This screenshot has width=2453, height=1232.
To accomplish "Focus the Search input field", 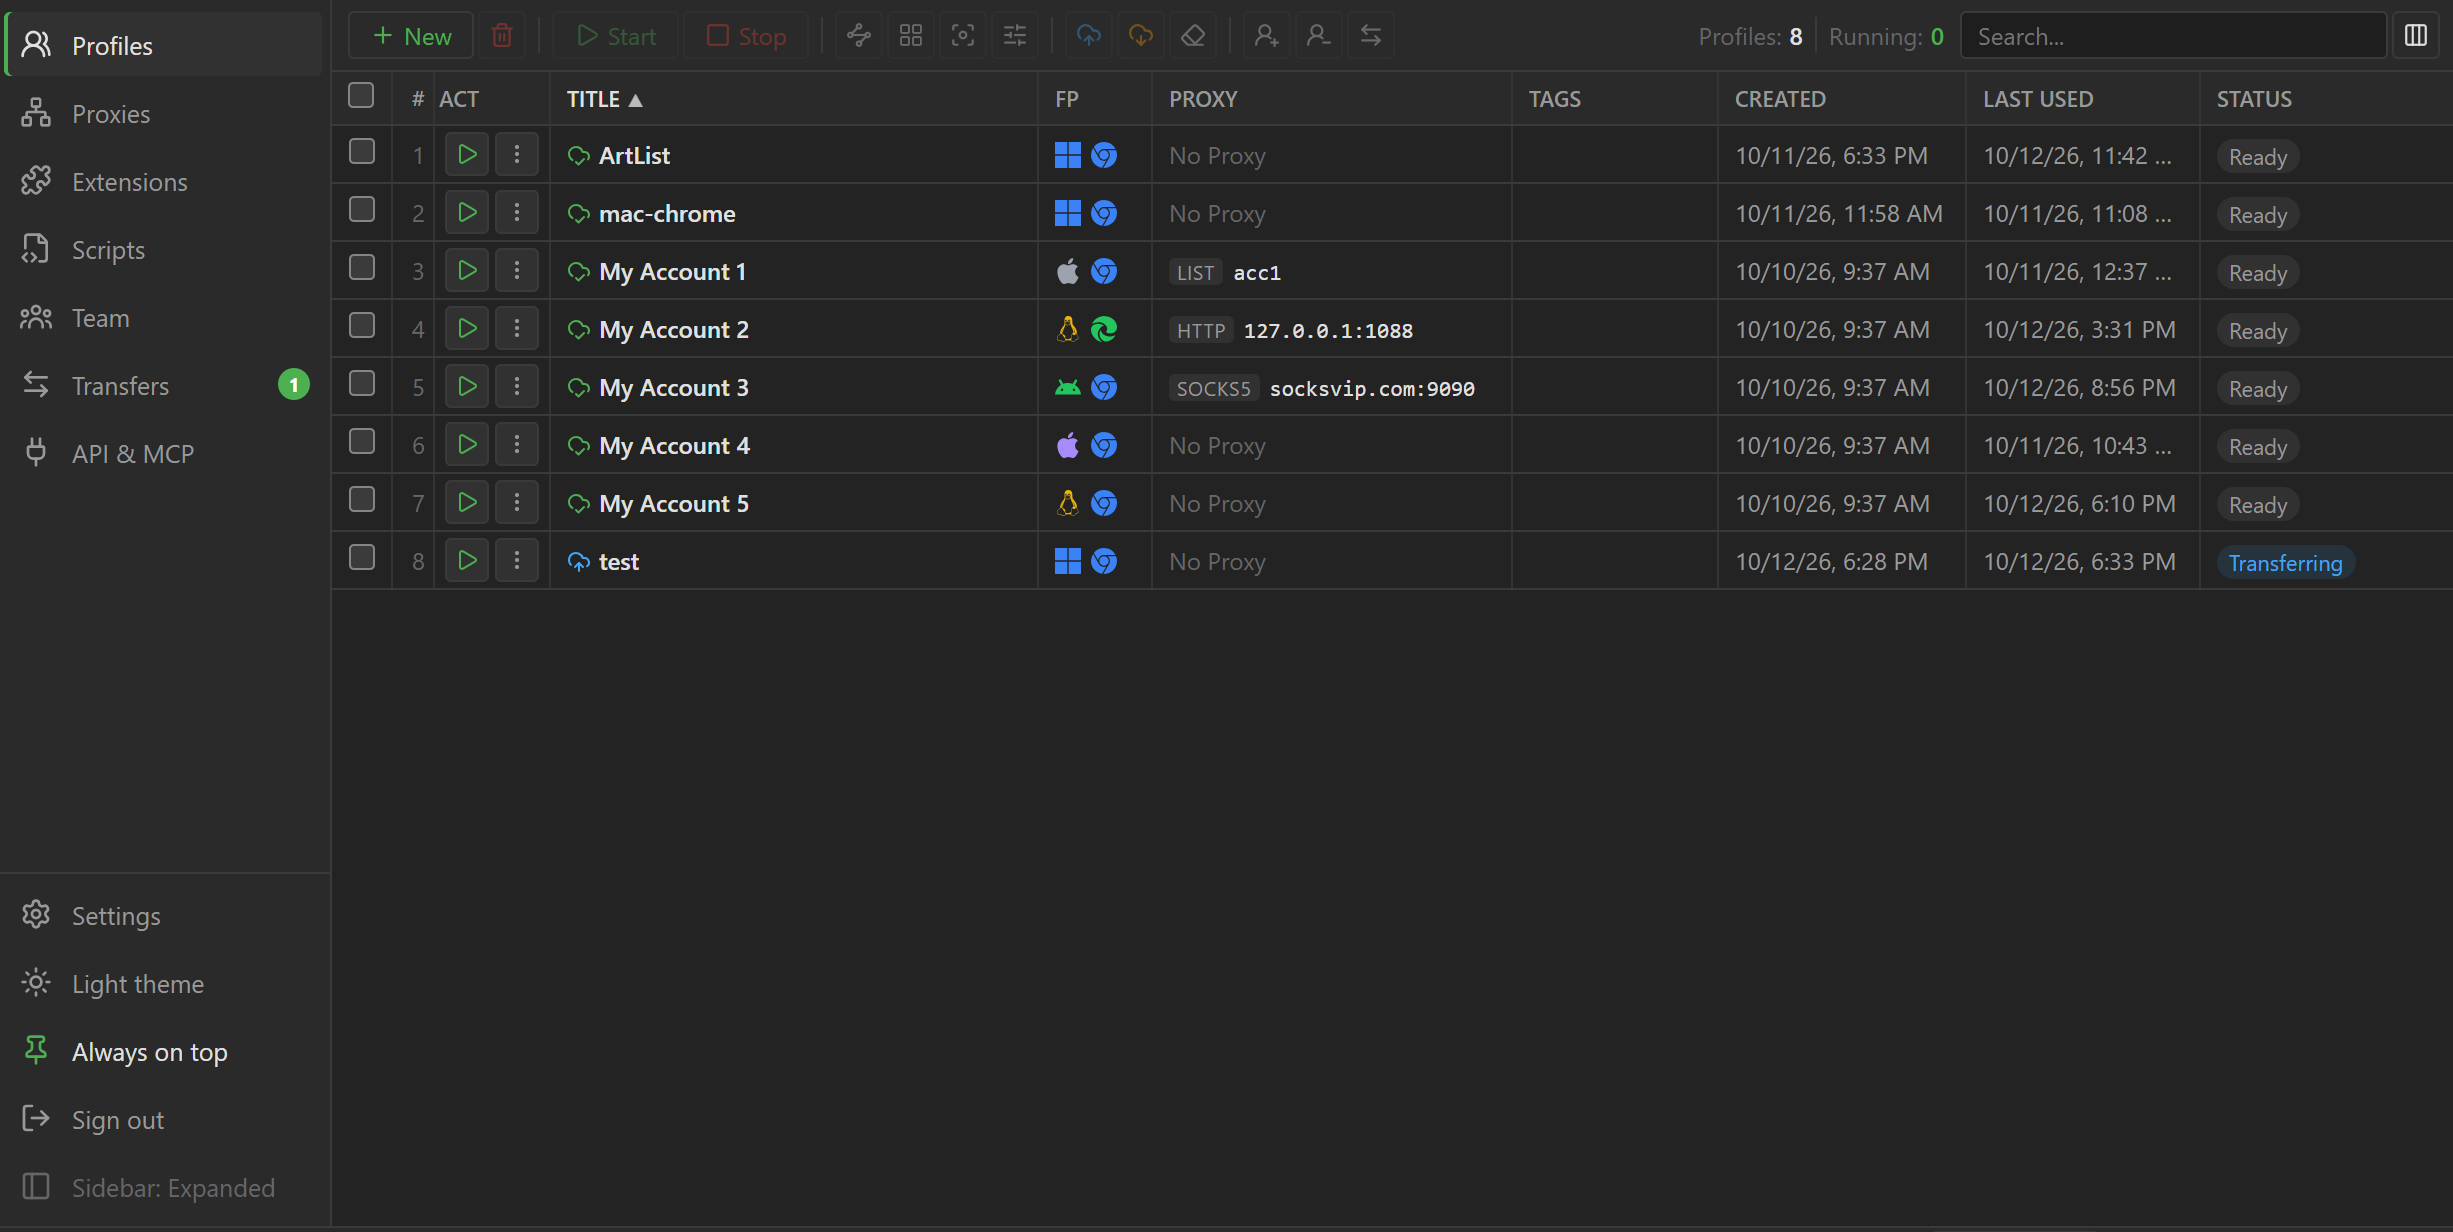I will pyautogui.click(x=2174, y=36).
